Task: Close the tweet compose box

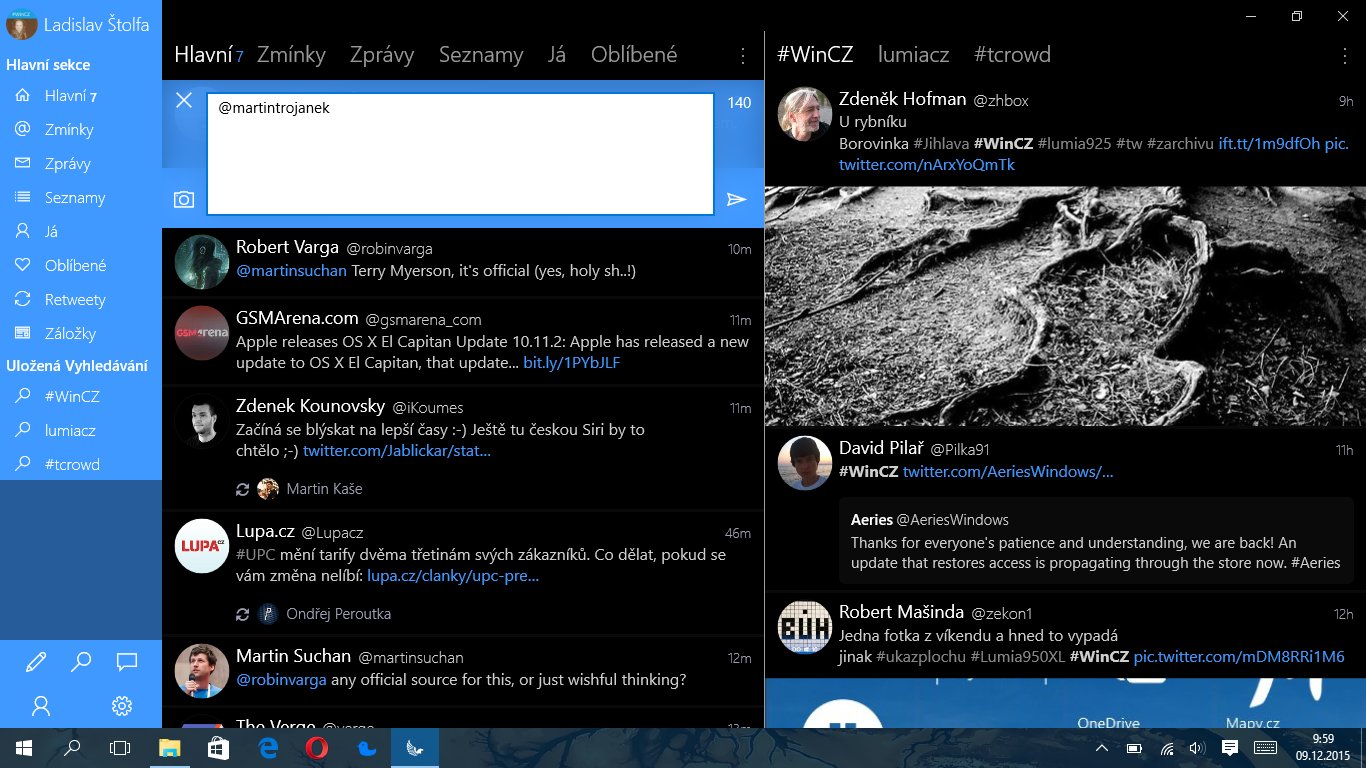Action: pos(184,100)
